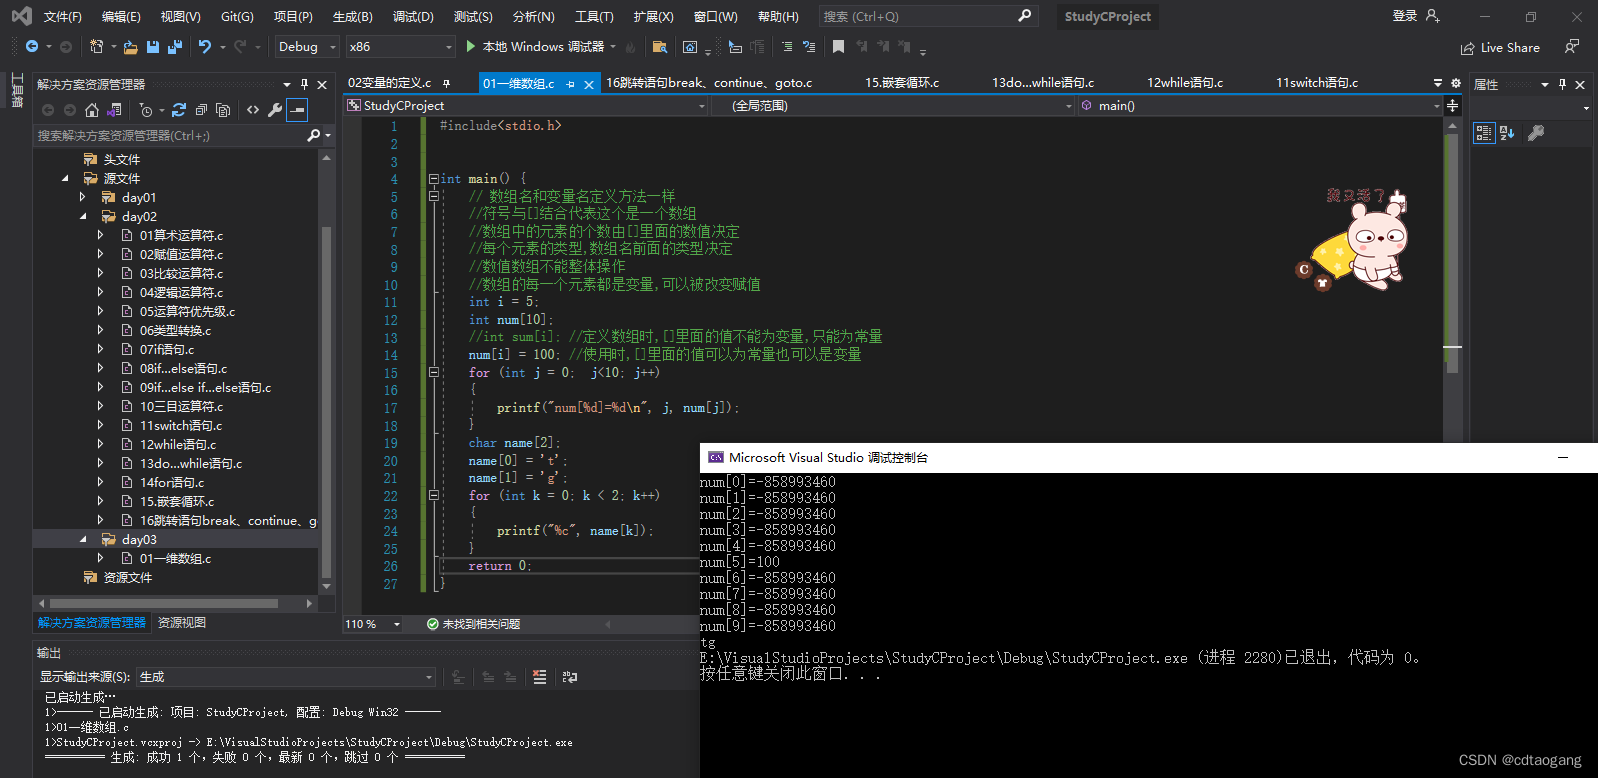This screenshot has height=778, width=1598.
Task: Click the new project icon
Action: coord(96,47)
